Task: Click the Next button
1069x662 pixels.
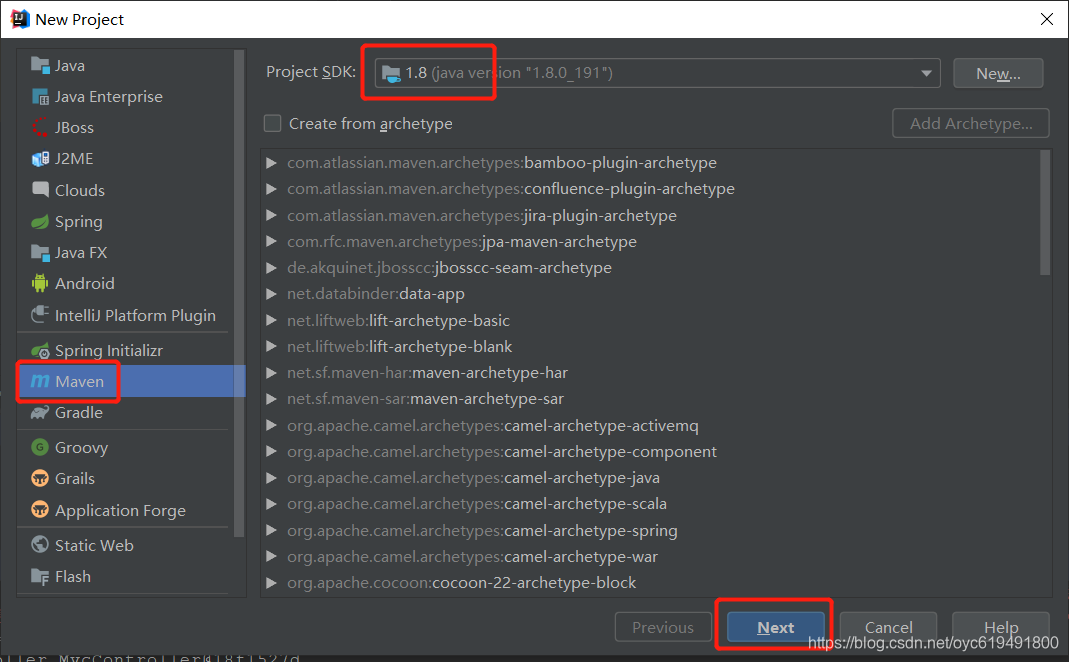Action: pos(775,627)
